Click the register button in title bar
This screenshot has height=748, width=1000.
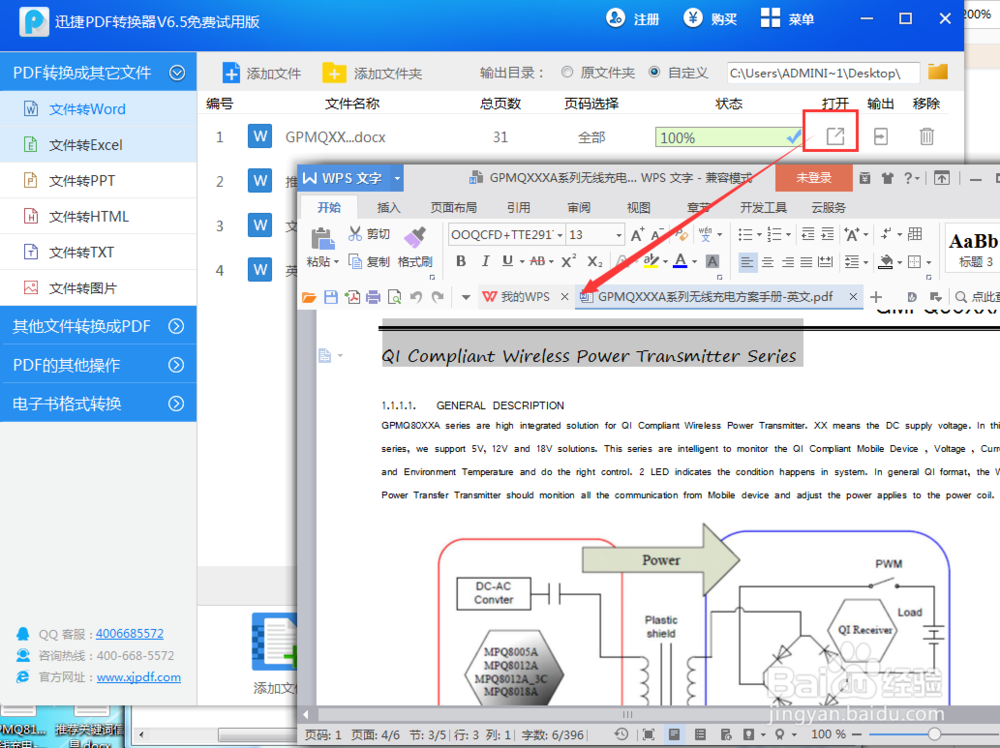(633, 18)
